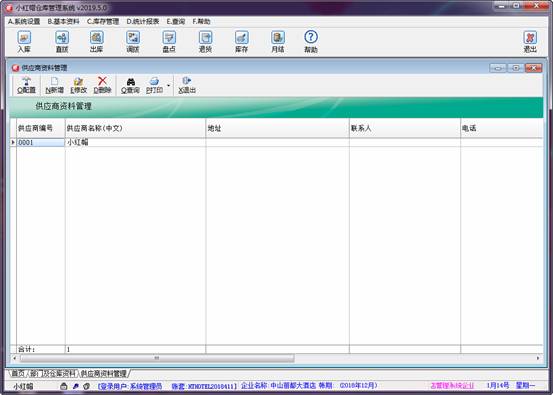The height and width of the screenshot is (395, 553).
Task: Click D删除 red X delete tool
Action: click(x=102, y=85)
